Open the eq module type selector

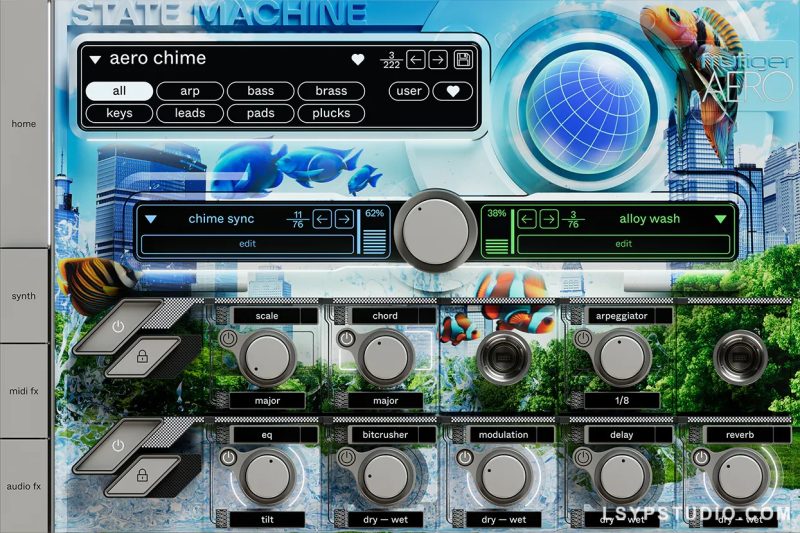(x=276, y=435)
